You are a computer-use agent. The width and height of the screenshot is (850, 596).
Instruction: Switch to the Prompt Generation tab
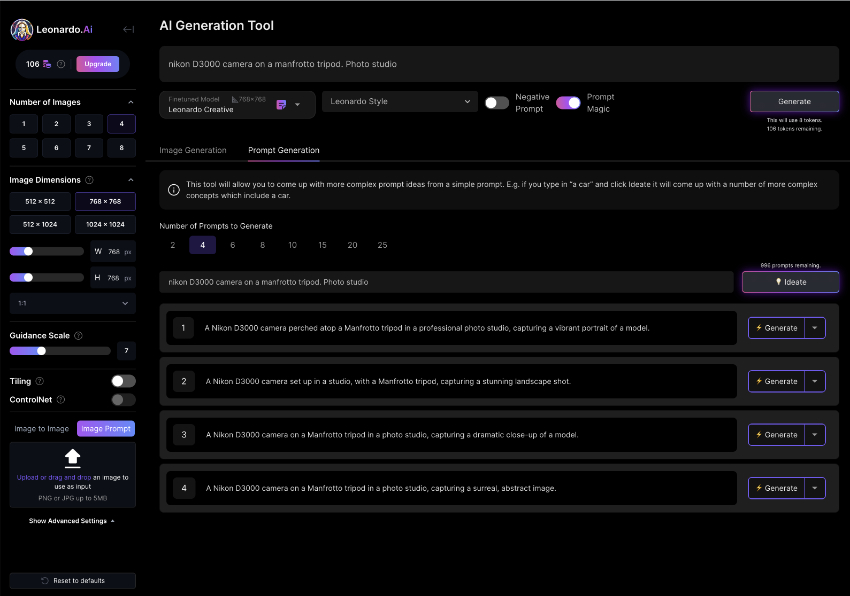tap(284, 150)
